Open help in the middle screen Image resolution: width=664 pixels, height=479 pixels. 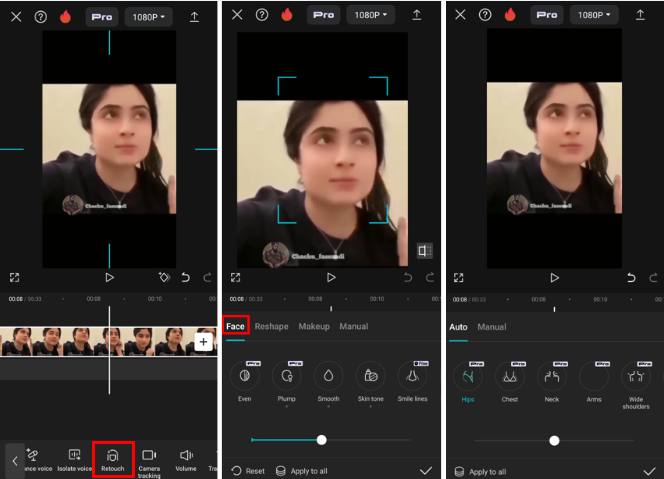pyautogui.click(x=262, y=15)
